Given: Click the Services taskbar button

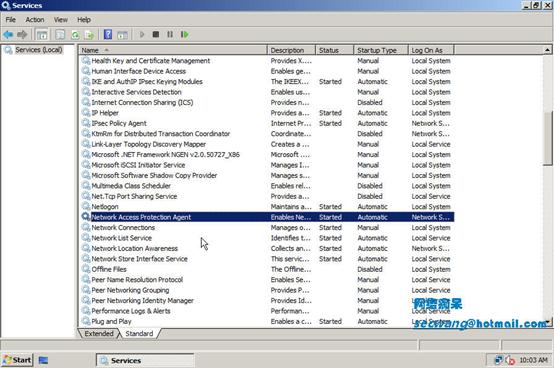Looking at the screenshot, I should pos(145,360).
